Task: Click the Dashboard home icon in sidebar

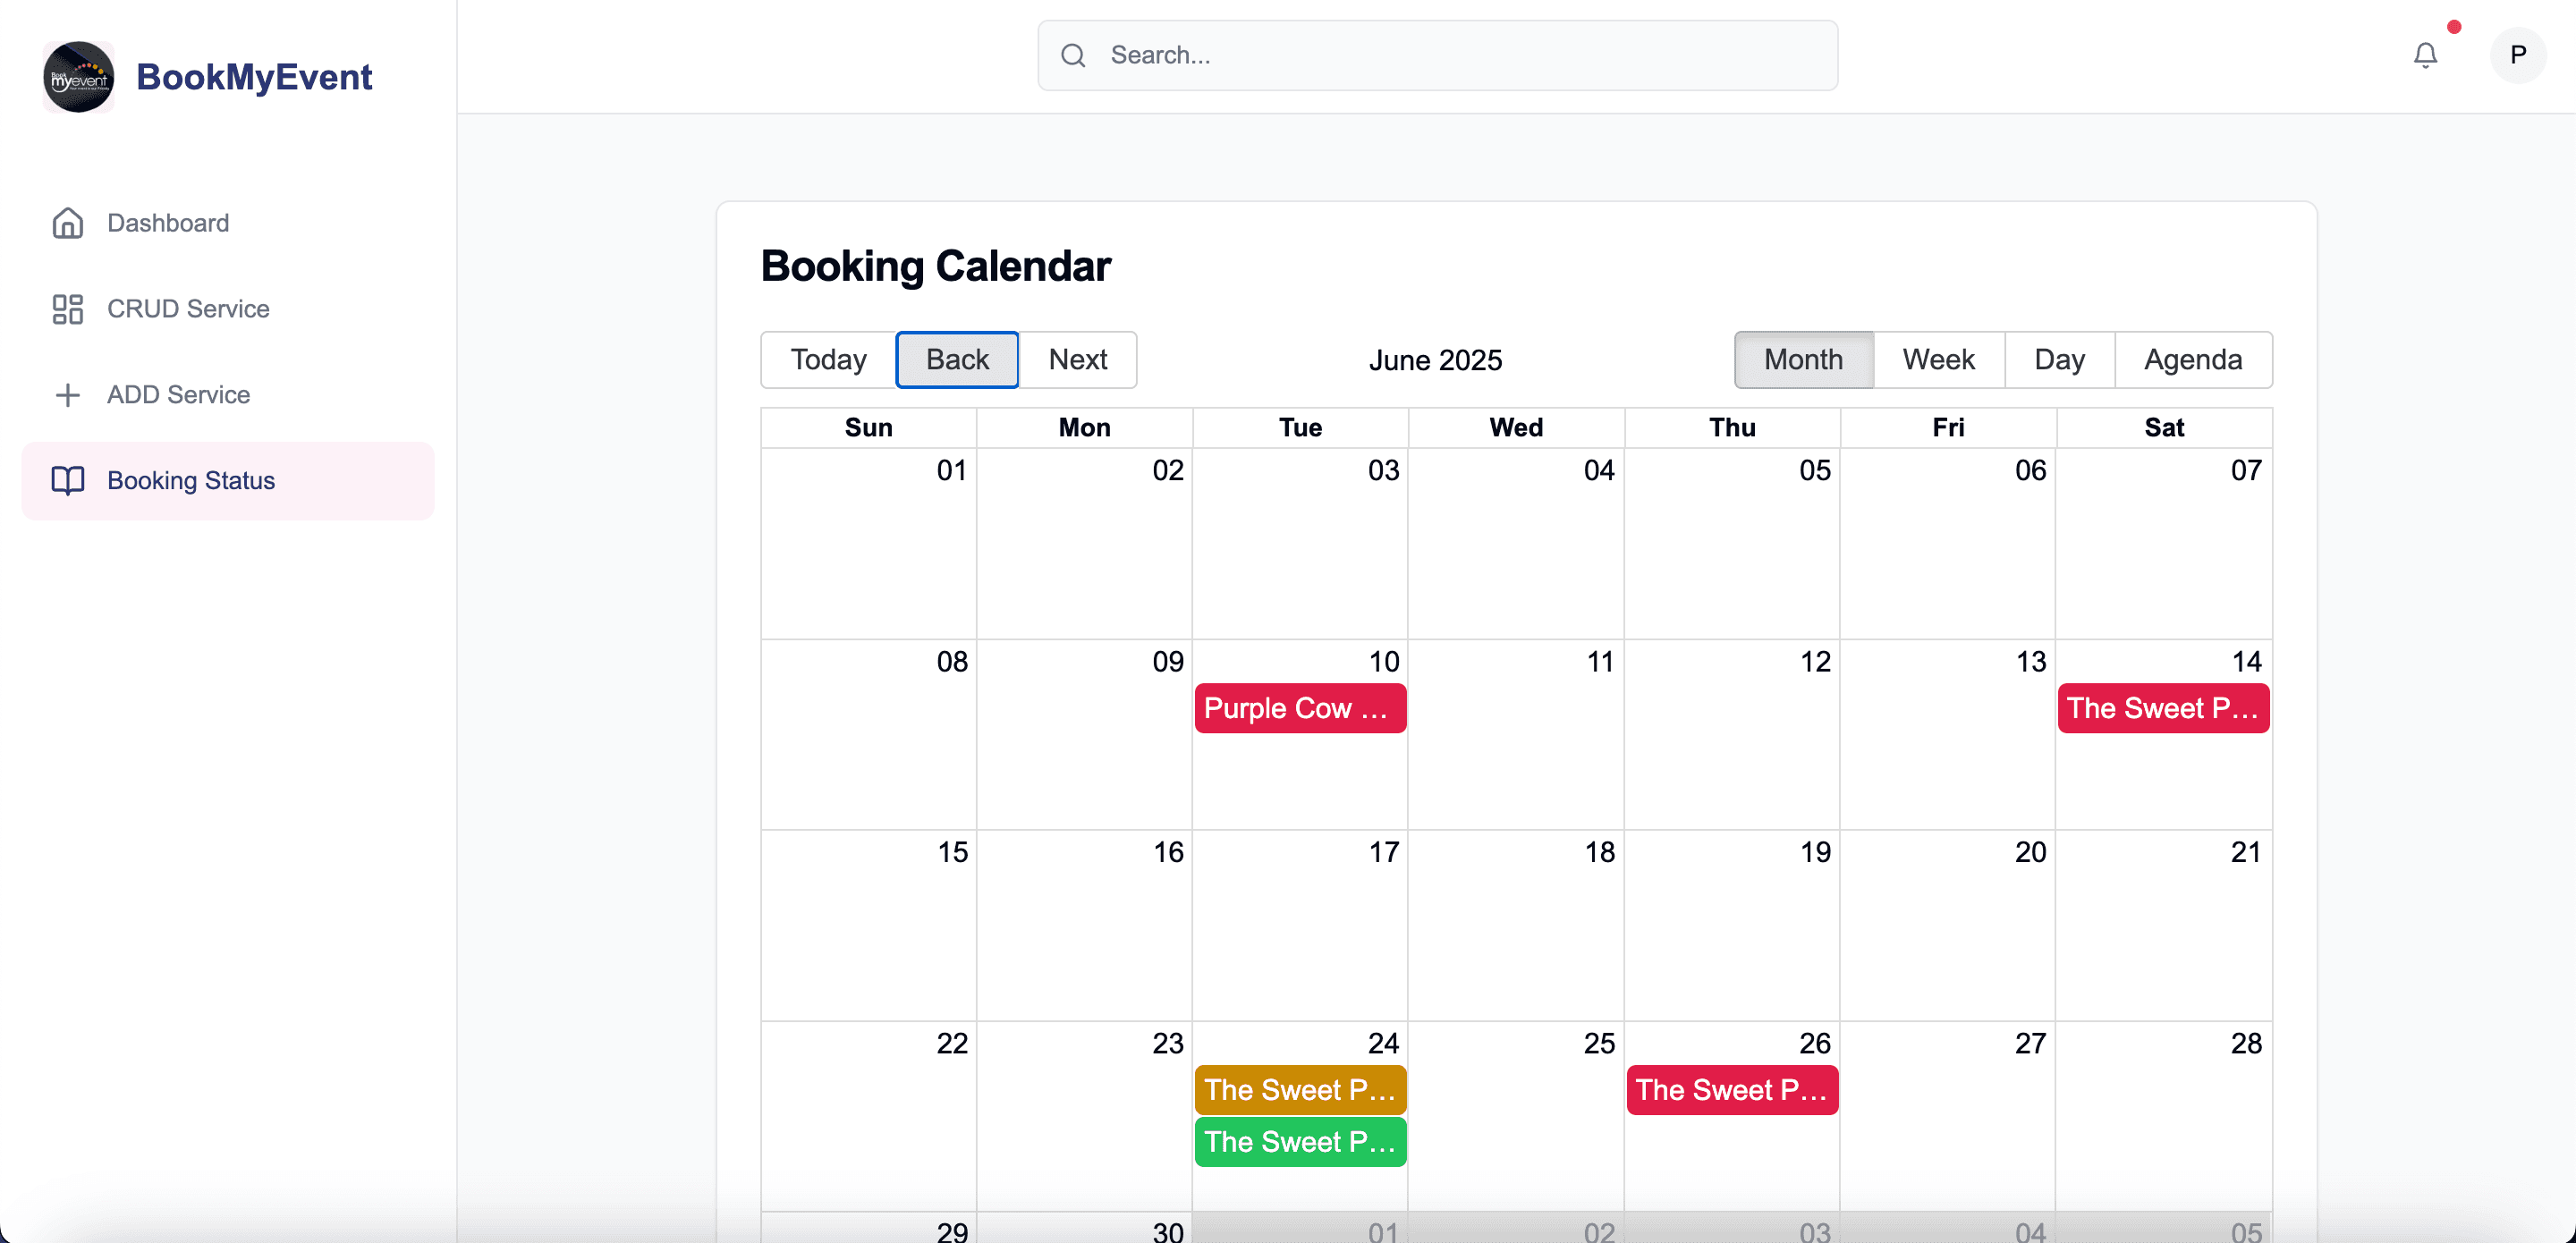Action: (x=67, y=223)
